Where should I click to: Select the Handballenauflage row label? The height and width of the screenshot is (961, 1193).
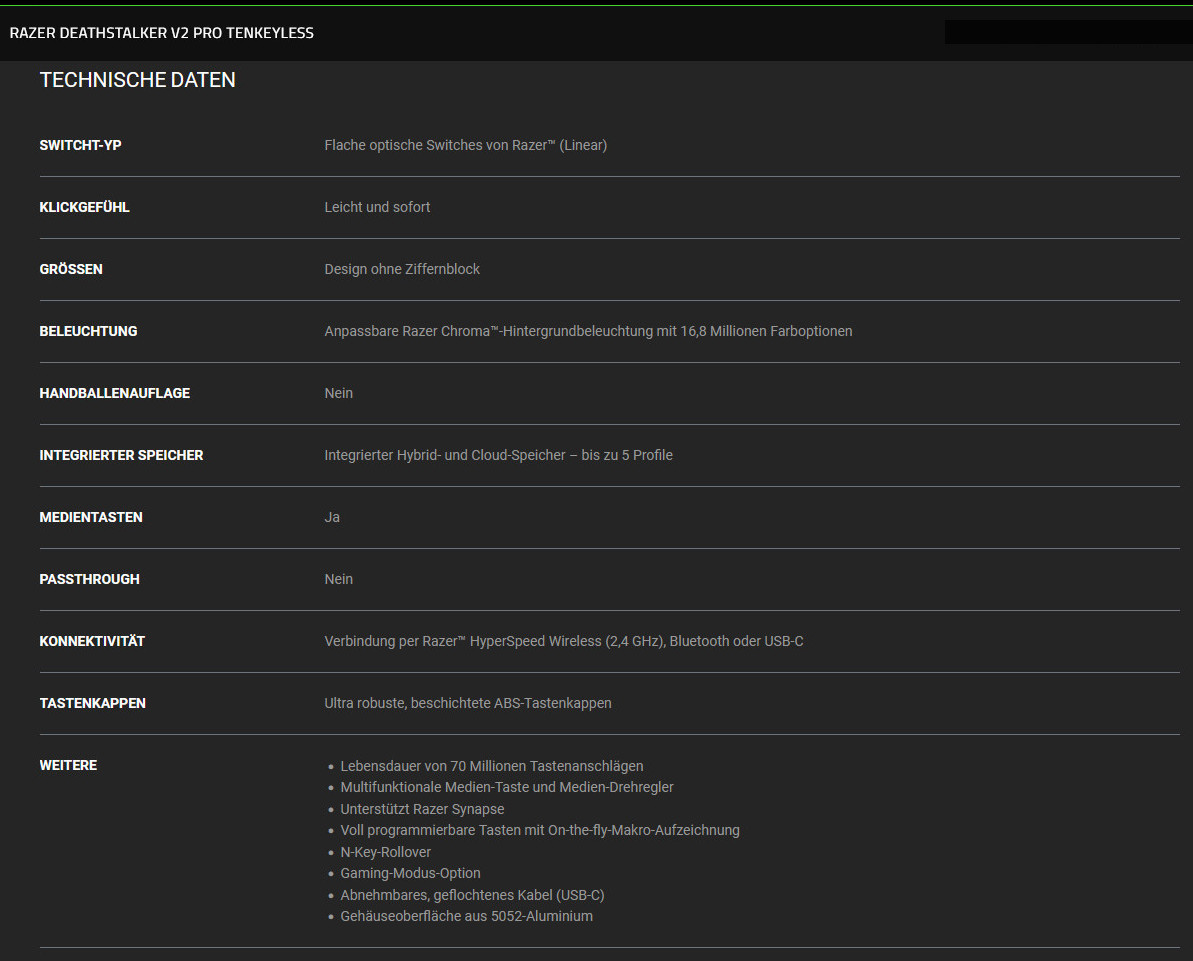coord(114,393)
